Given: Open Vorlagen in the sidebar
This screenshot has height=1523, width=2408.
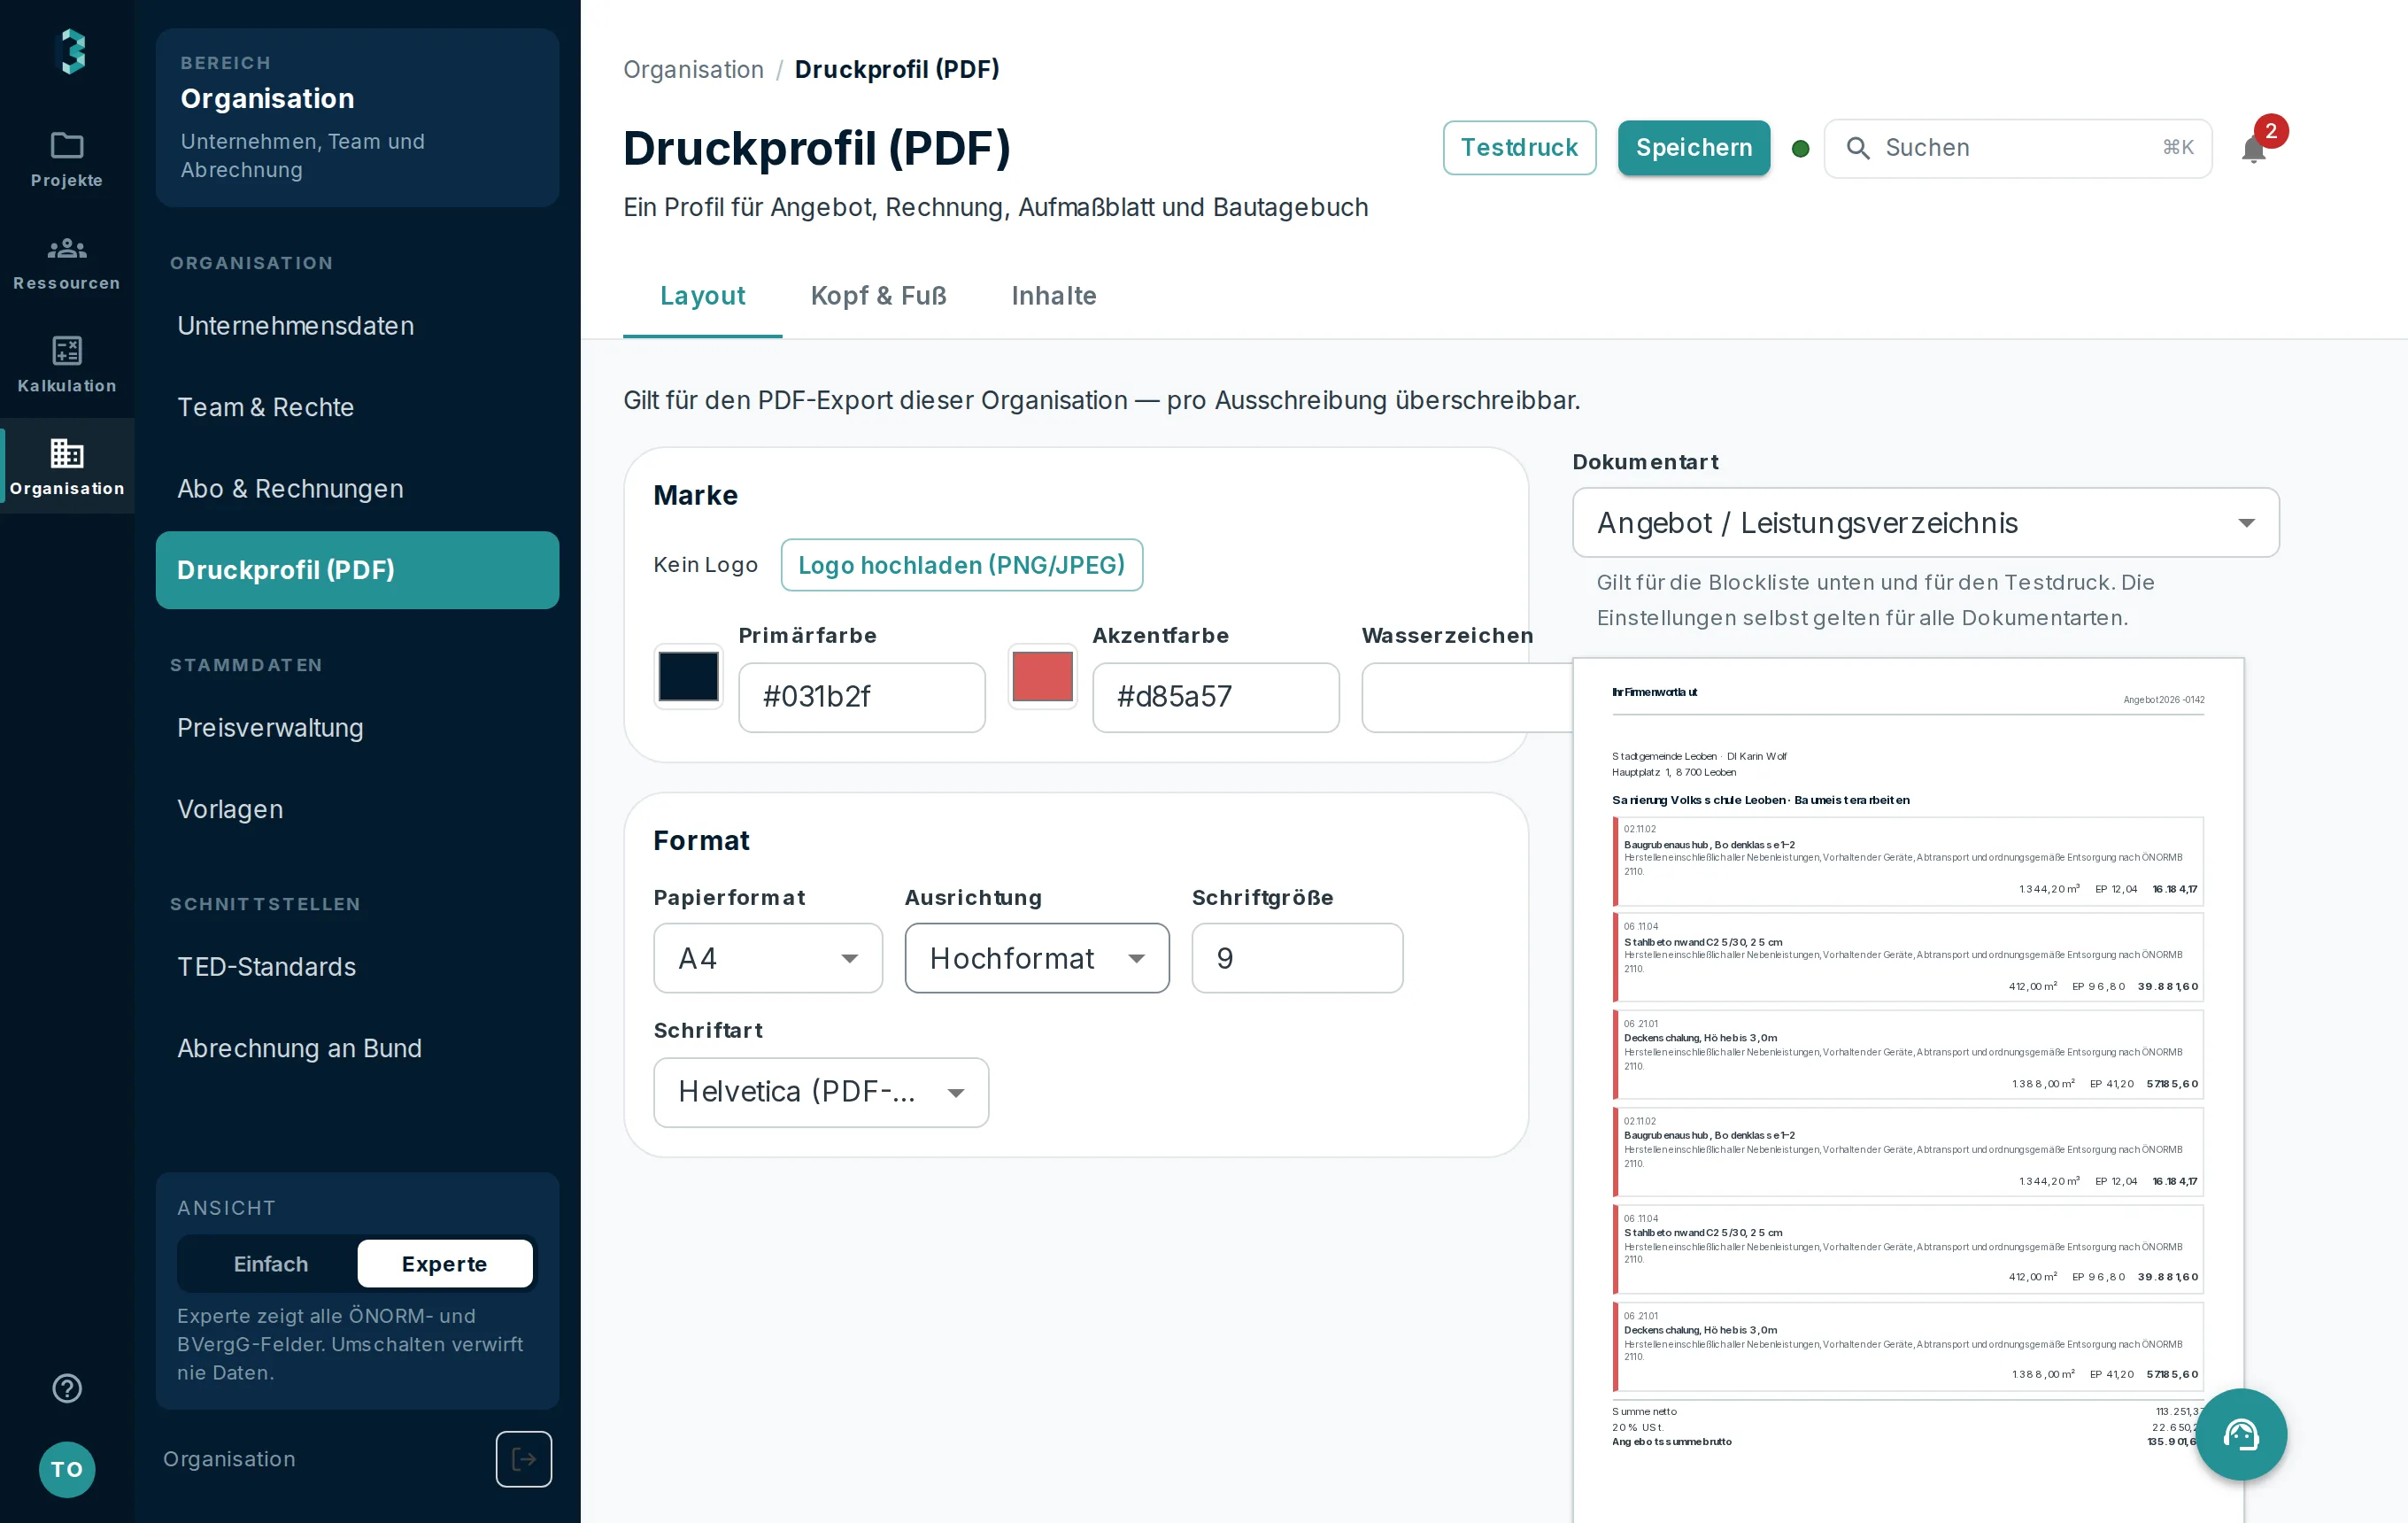Looking at the screenshot, I should 357,809.
